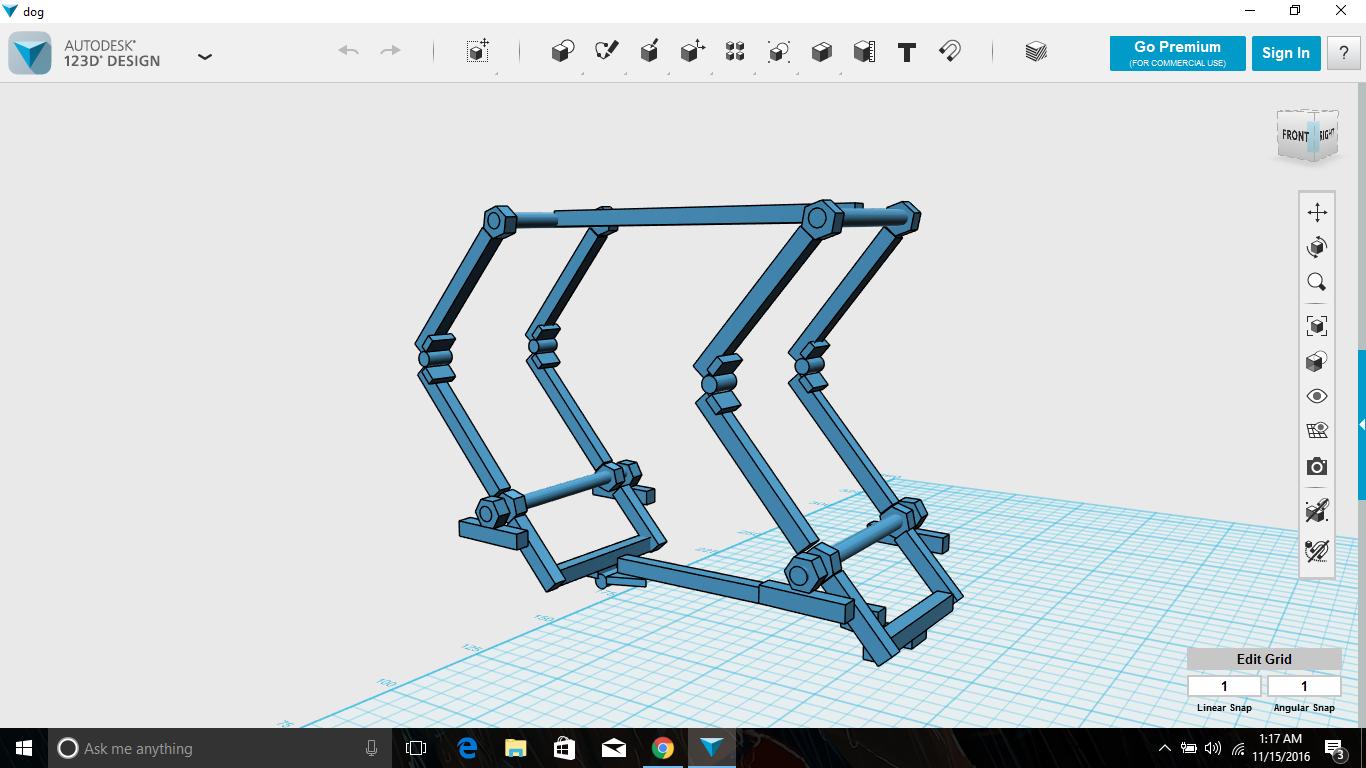
Task: Select the Pan navigation tool
Action: click(x=1317, y=212)
